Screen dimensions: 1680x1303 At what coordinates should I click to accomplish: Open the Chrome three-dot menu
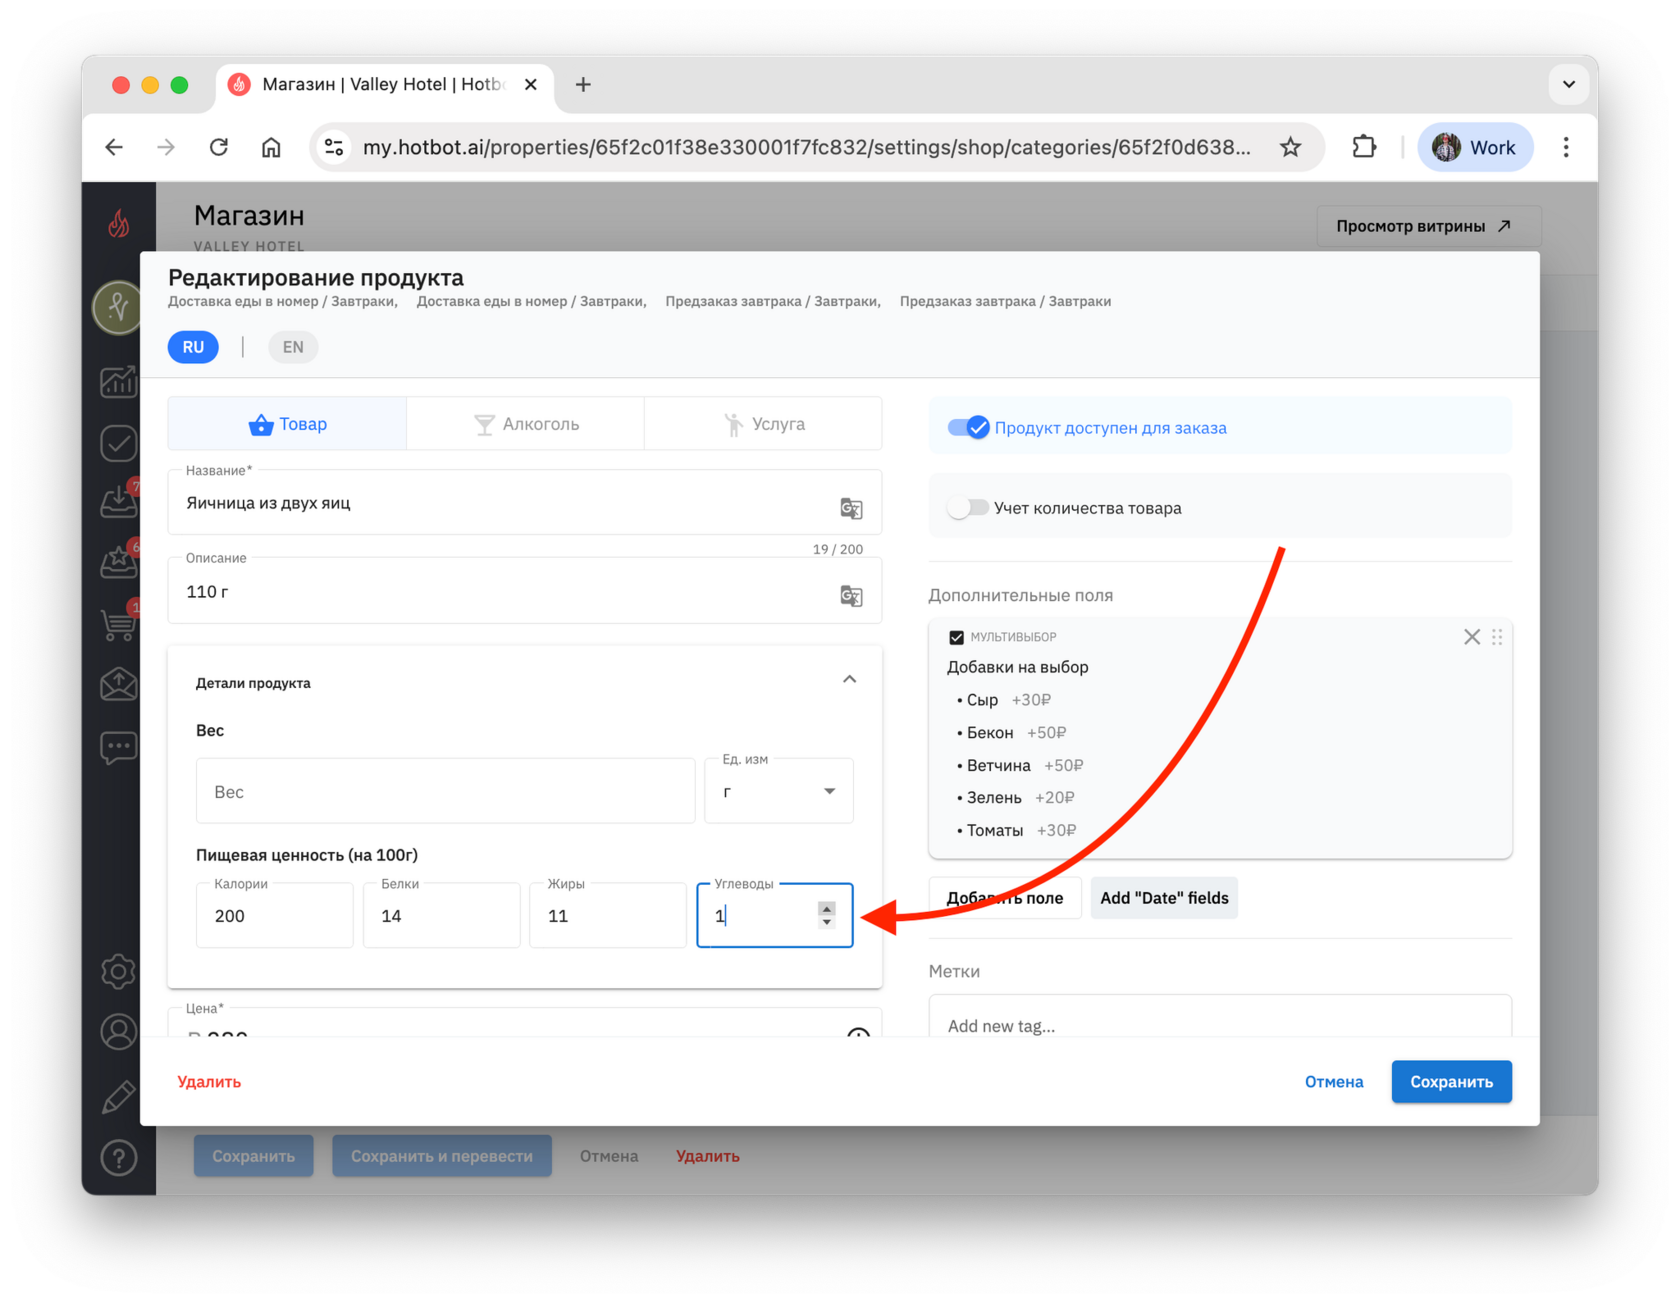pos(1566,147)
